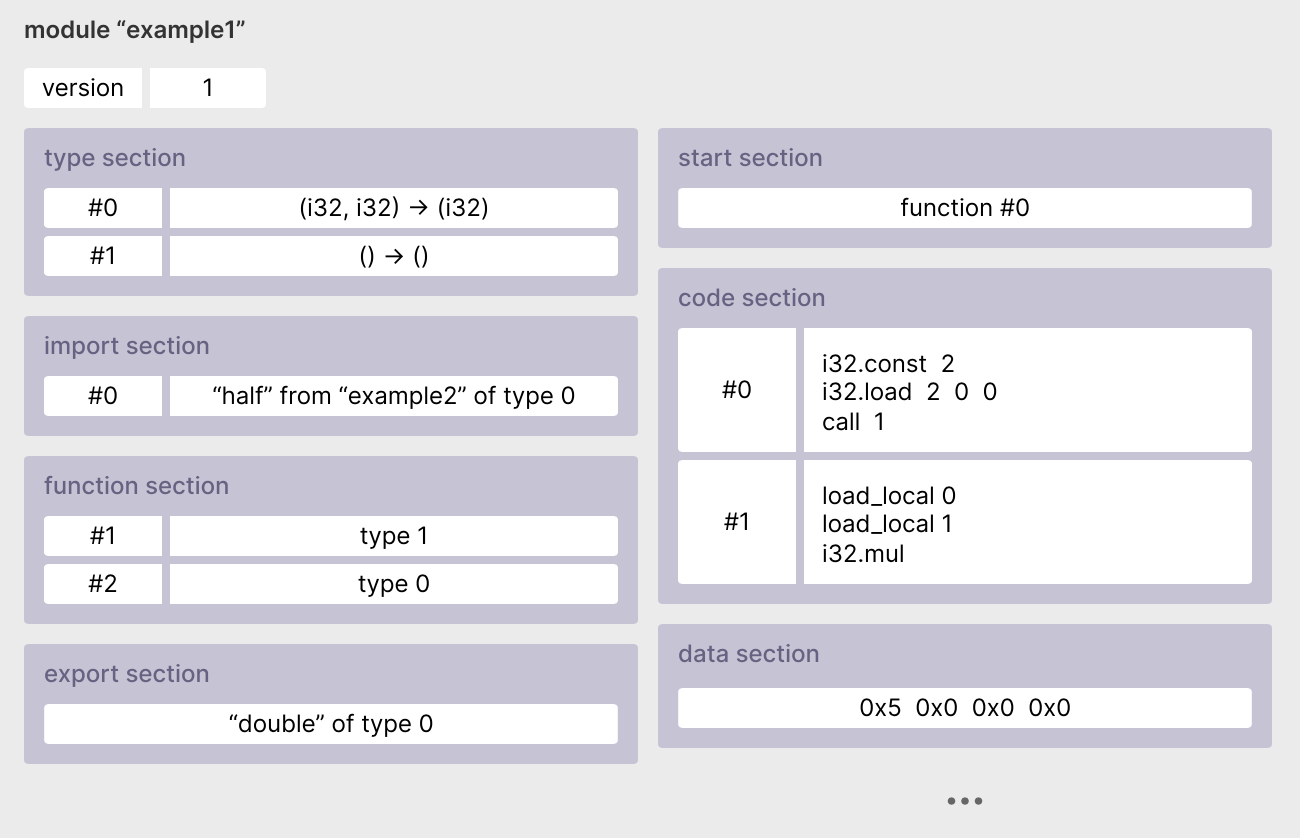Select the version number 1 cell

point(208,88)
